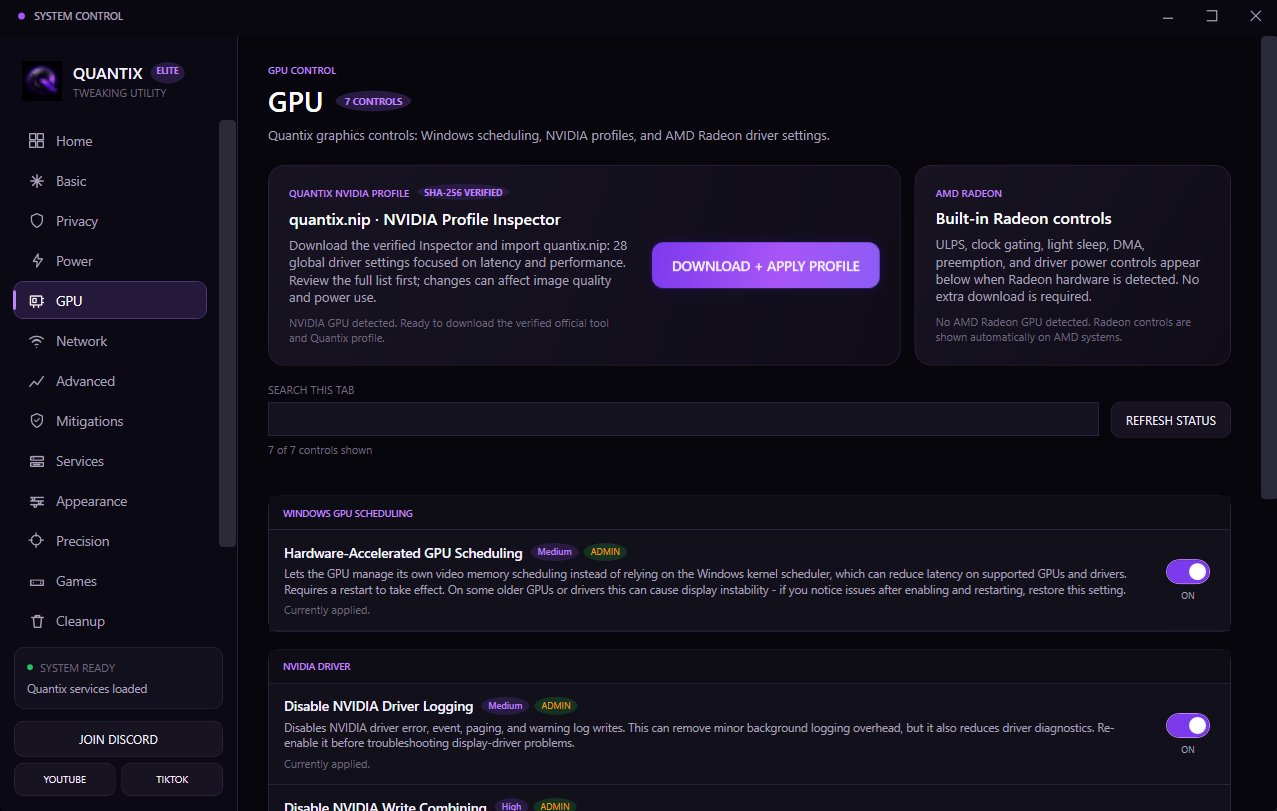Click the sidebar navigation scrollbar
This screenshot has height=811, width=1277.
228,334
